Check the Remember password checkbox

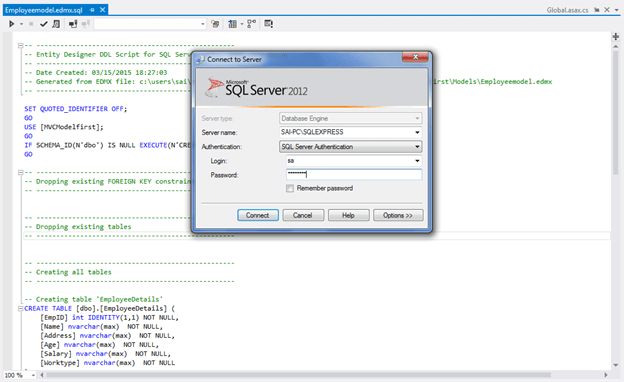point(290,188)
